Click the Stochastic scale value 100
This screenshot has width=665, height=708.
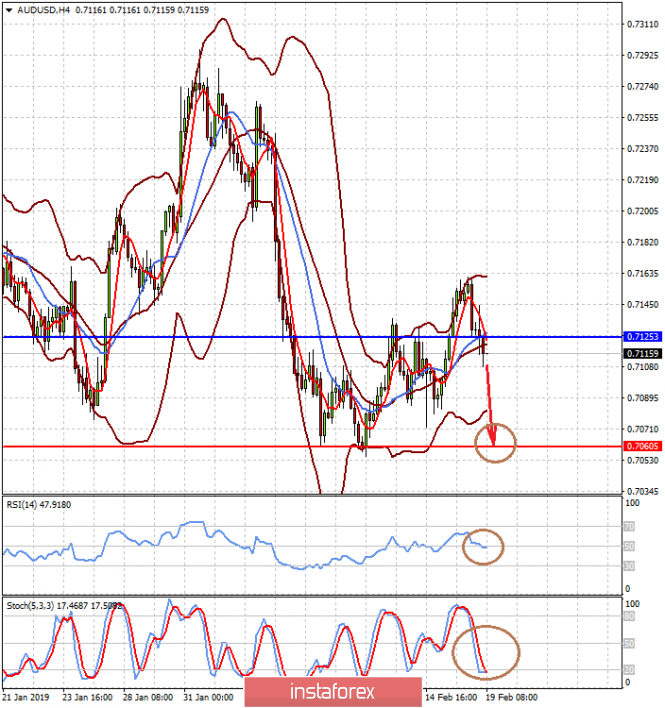tap(631, 605)
